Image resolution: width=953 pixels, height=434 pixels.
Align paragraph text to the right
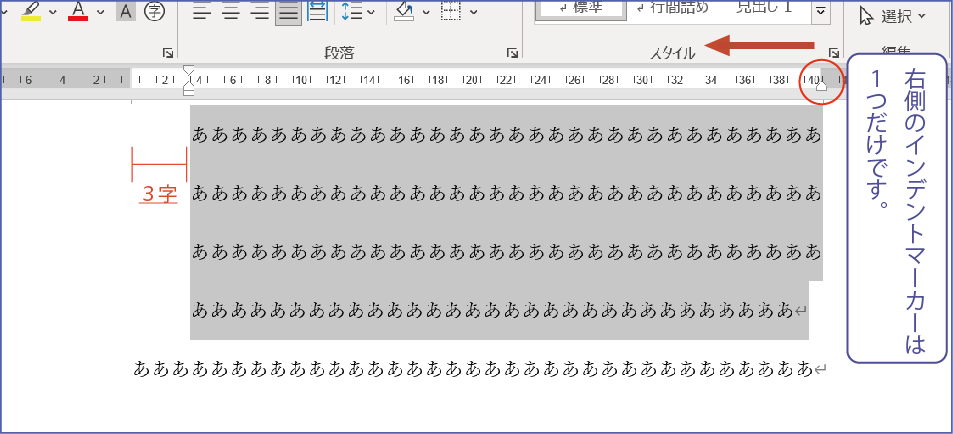pos(260,13)
